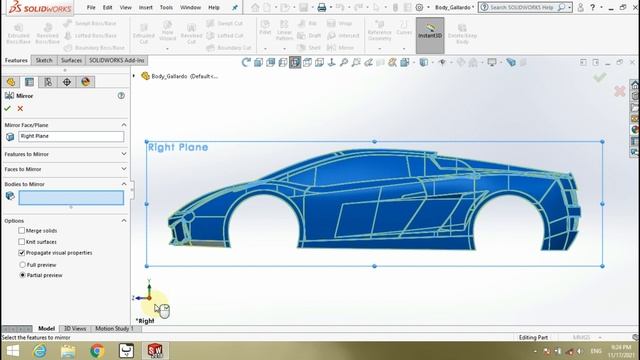The height and width of the screenshot is (360, 640).
Task: Select the Right Plane label in viewport
Action: (178, 147)
